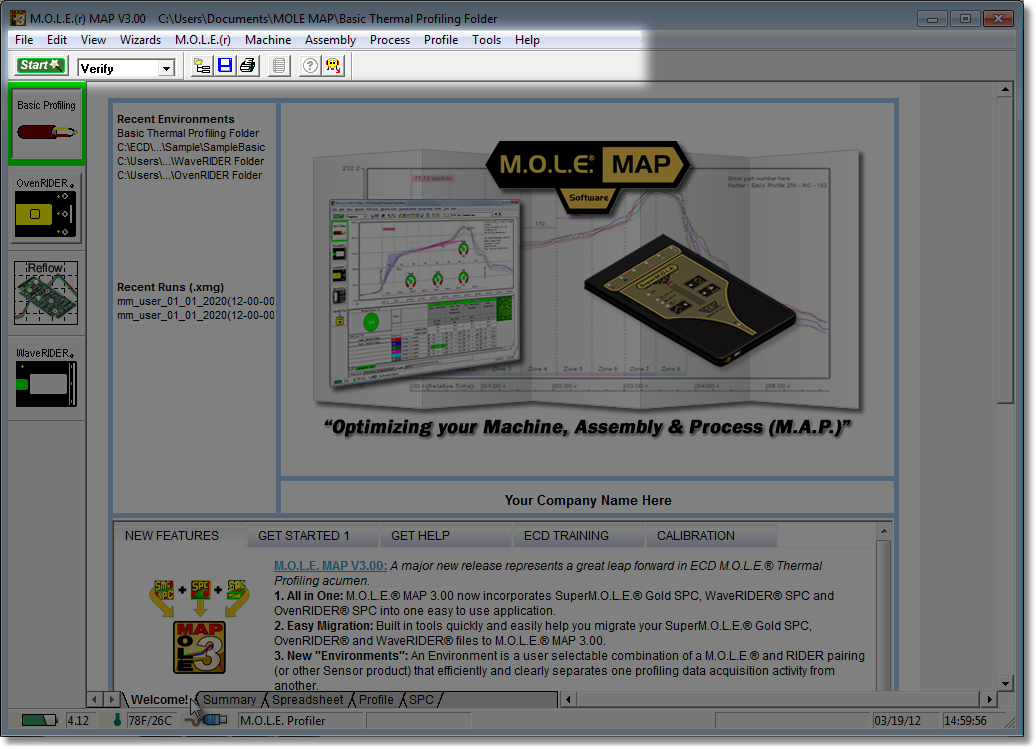Click the thermometer temperature status icon

117,720
